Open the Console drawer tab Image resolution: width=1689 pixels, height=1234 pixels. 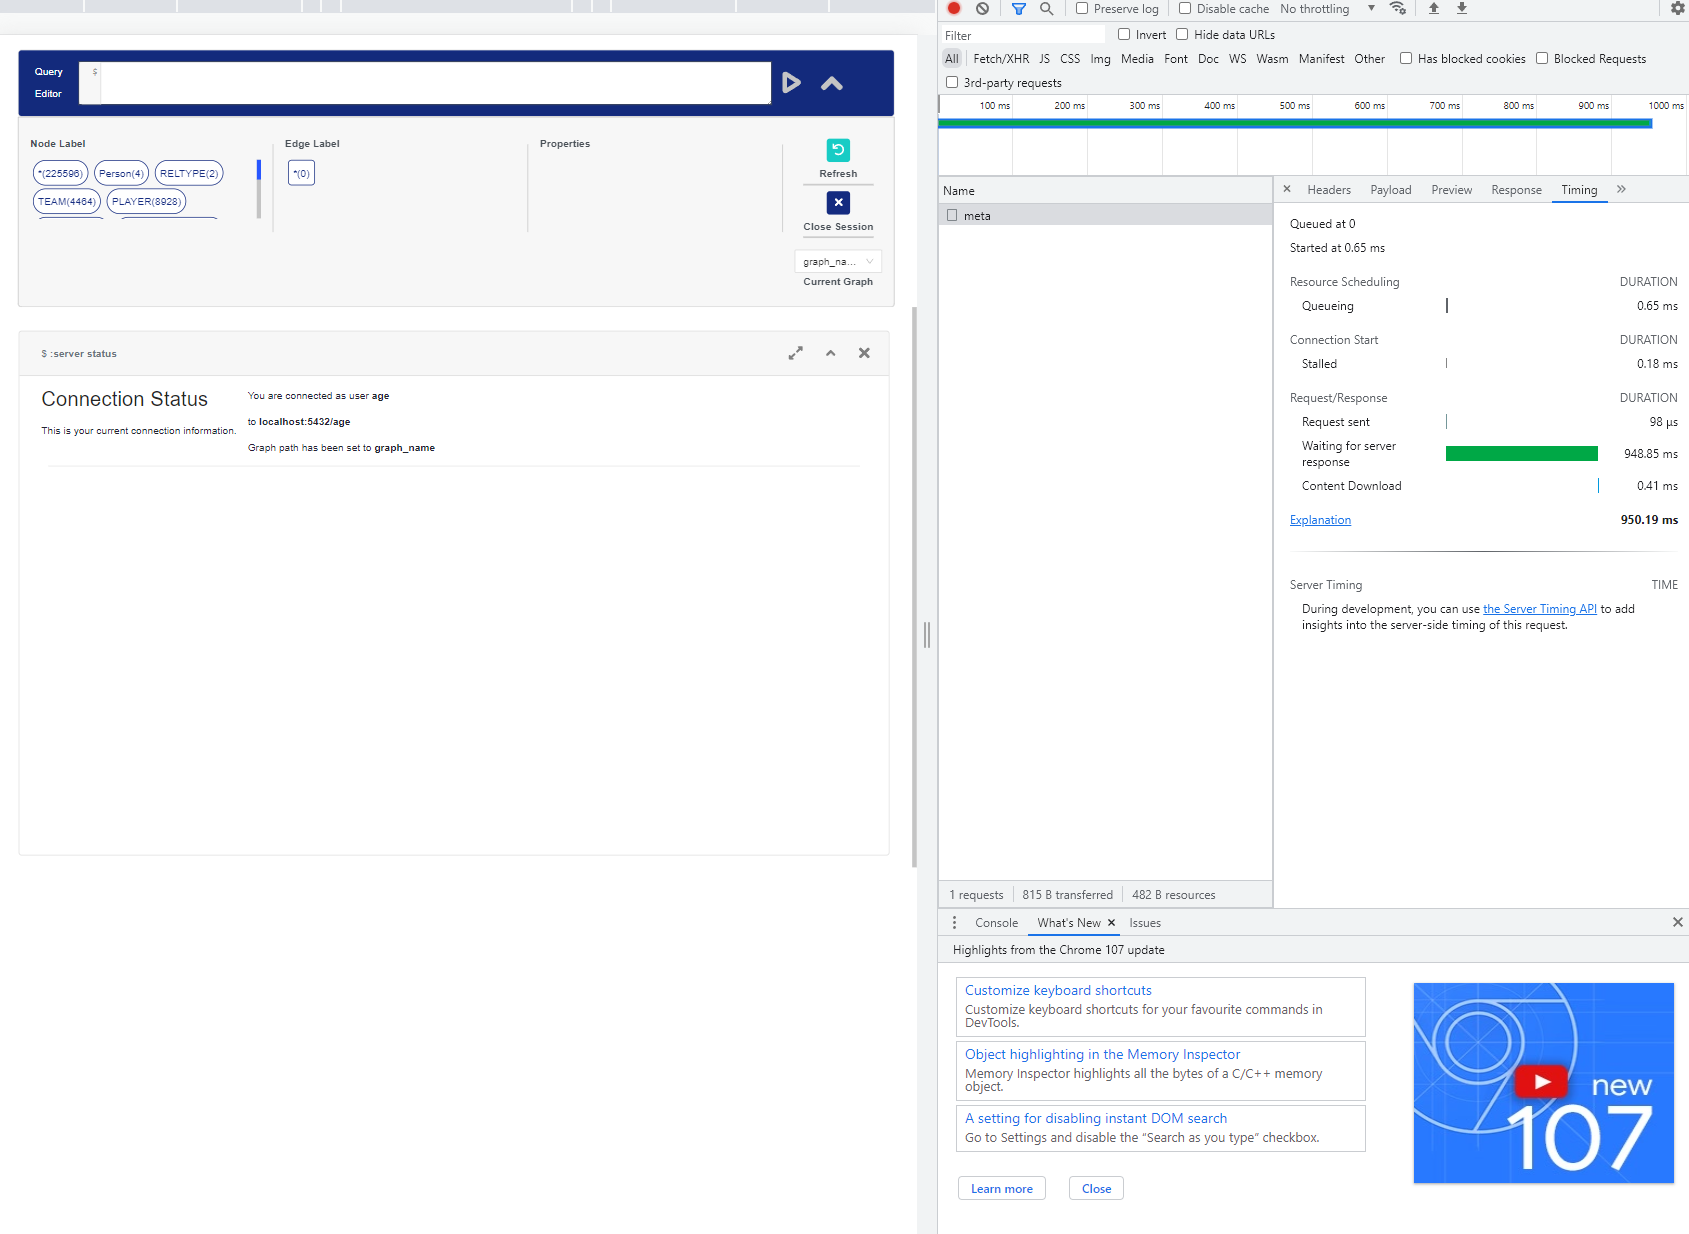pos(997,923)
